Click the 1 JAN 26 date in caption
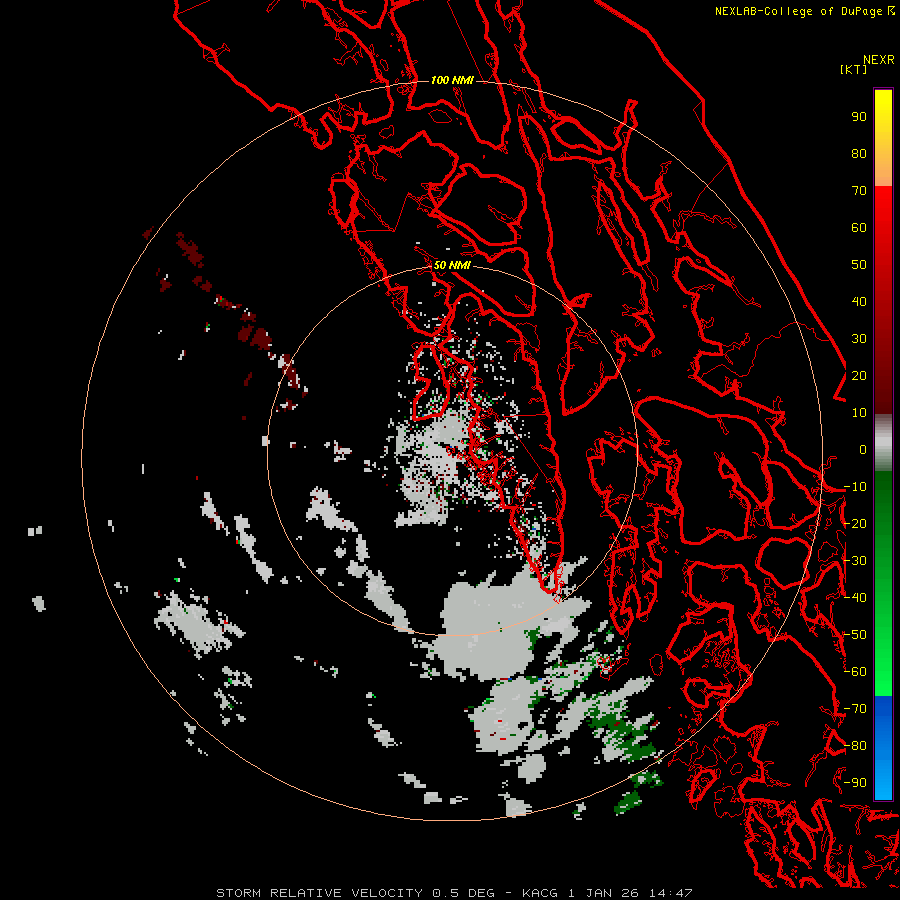 click(x=604, y=893)
